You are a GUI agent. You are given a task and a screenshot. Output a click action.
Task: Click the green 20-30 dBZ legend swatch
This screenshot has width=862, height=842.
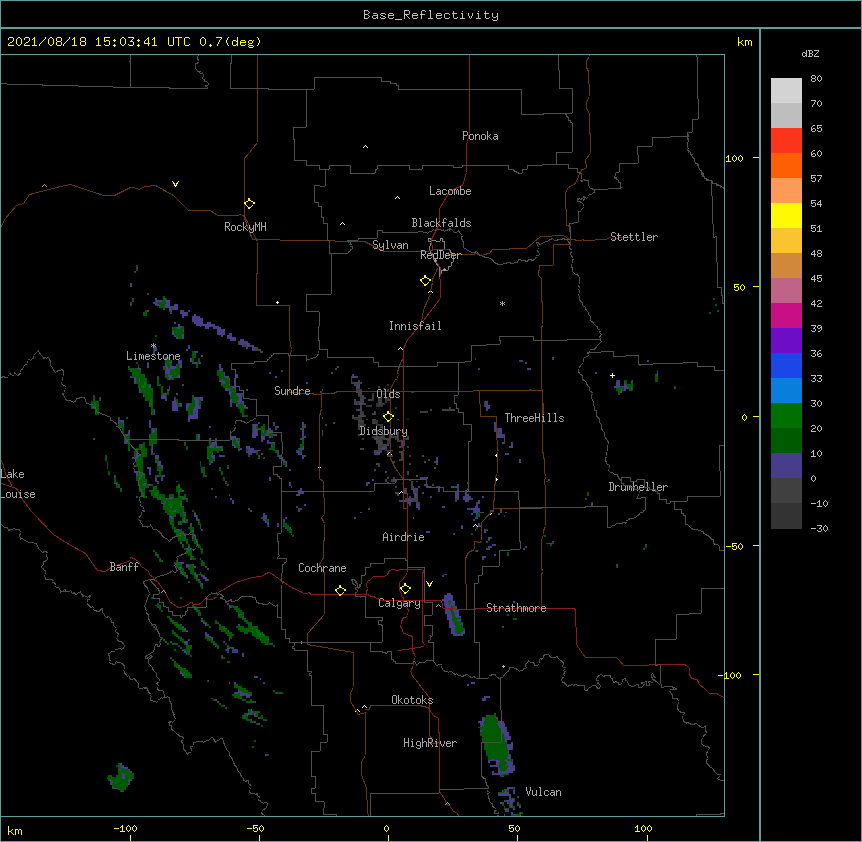coord(786,416)
